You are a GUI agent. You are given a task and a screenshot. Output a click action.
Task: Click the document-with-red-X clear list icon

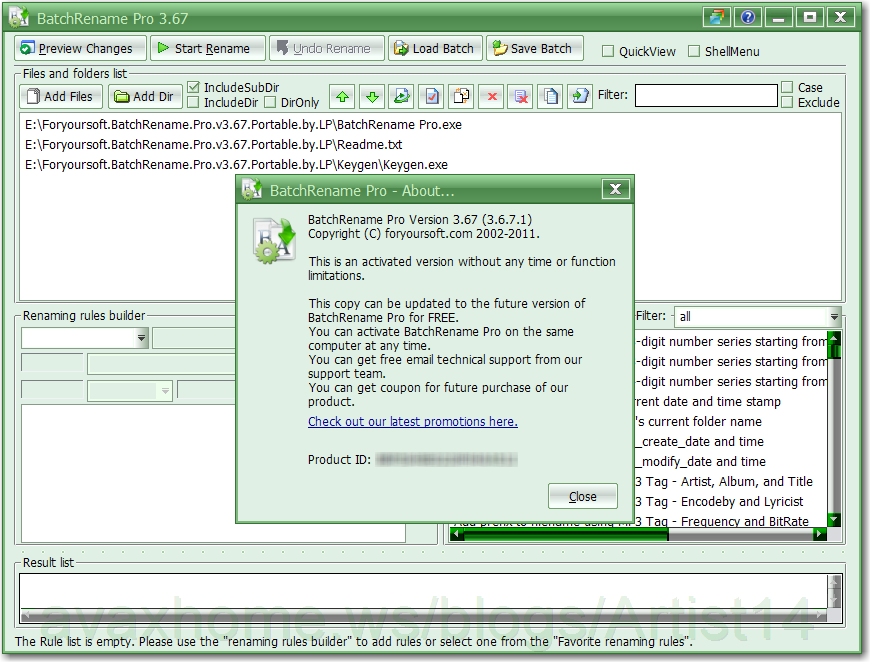(x=521, y=97)
